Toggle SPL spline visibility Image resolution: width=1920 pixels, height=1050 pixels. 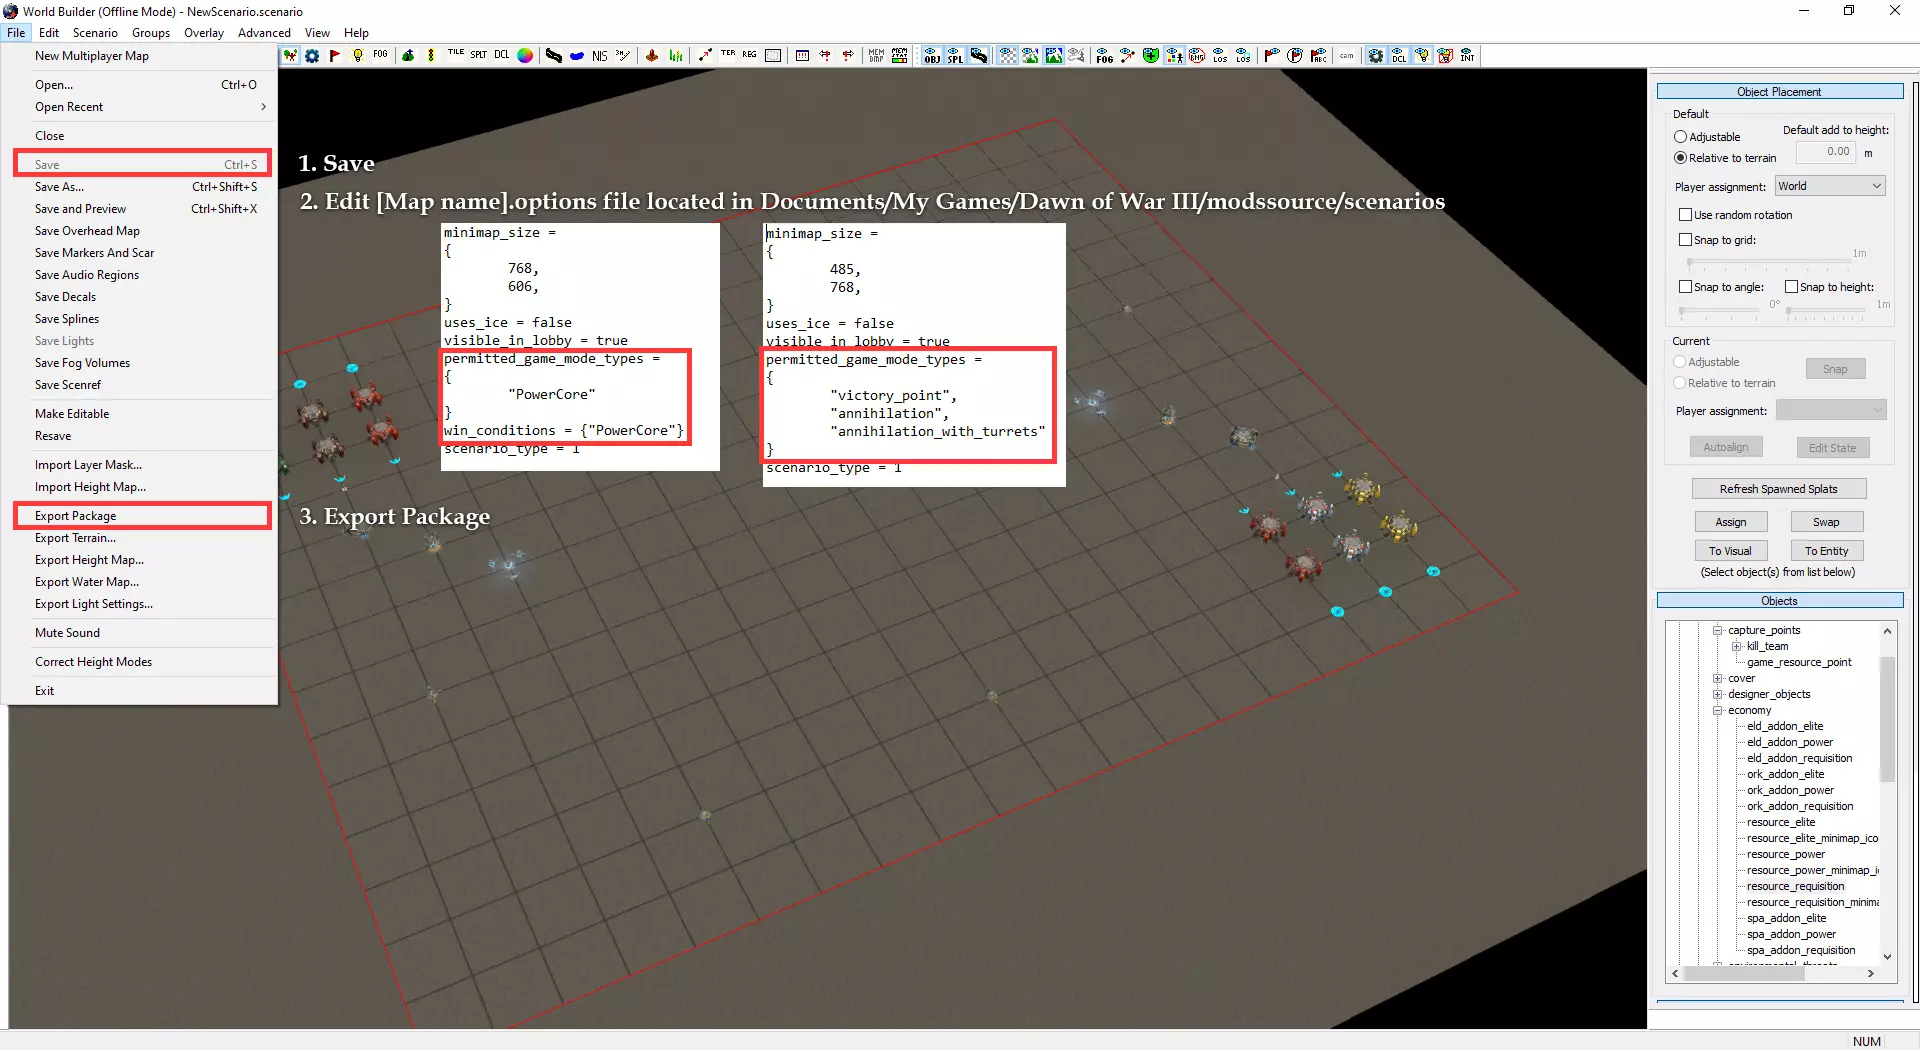(x=955, y=56)
